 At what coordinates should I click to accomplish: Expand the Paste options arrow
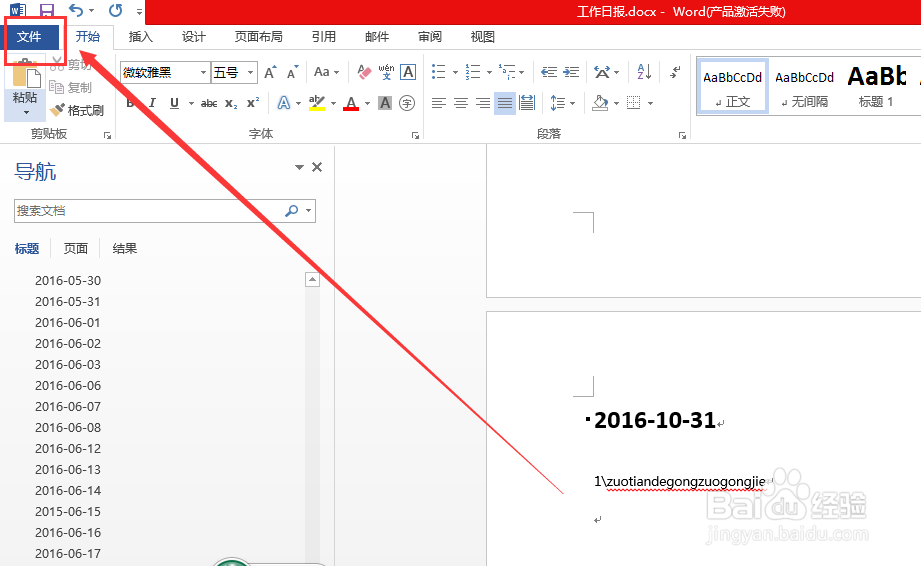click(x=26, y=112)
